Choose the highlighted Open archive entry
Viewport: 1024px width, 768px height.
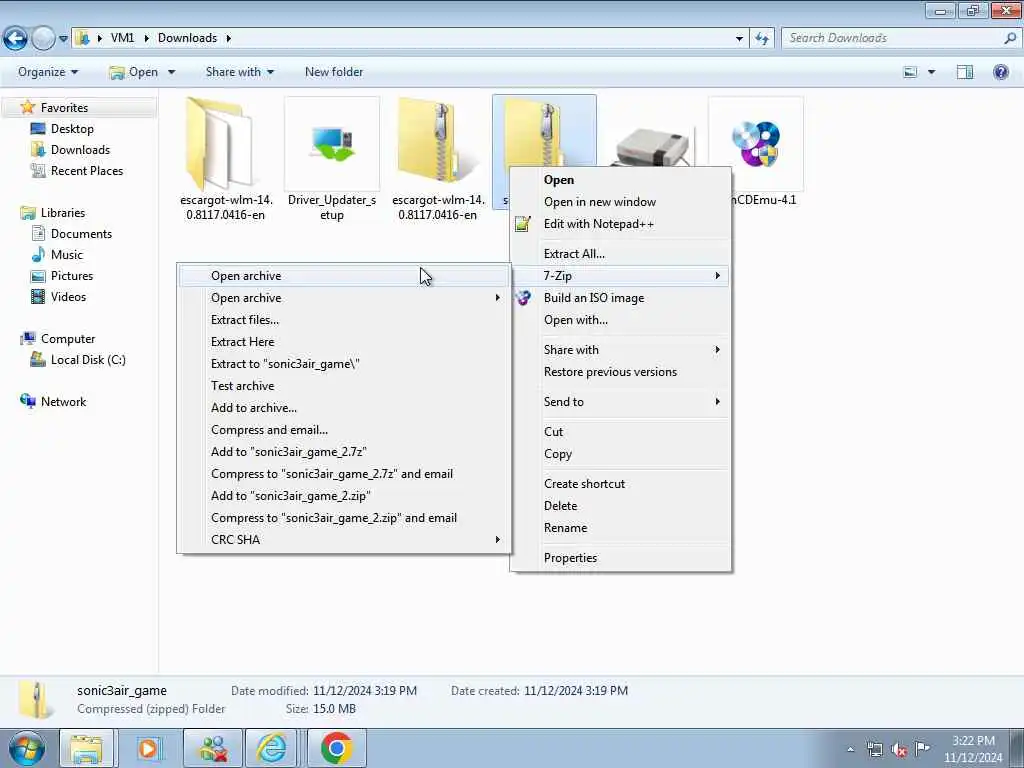[x=344, y=276]
